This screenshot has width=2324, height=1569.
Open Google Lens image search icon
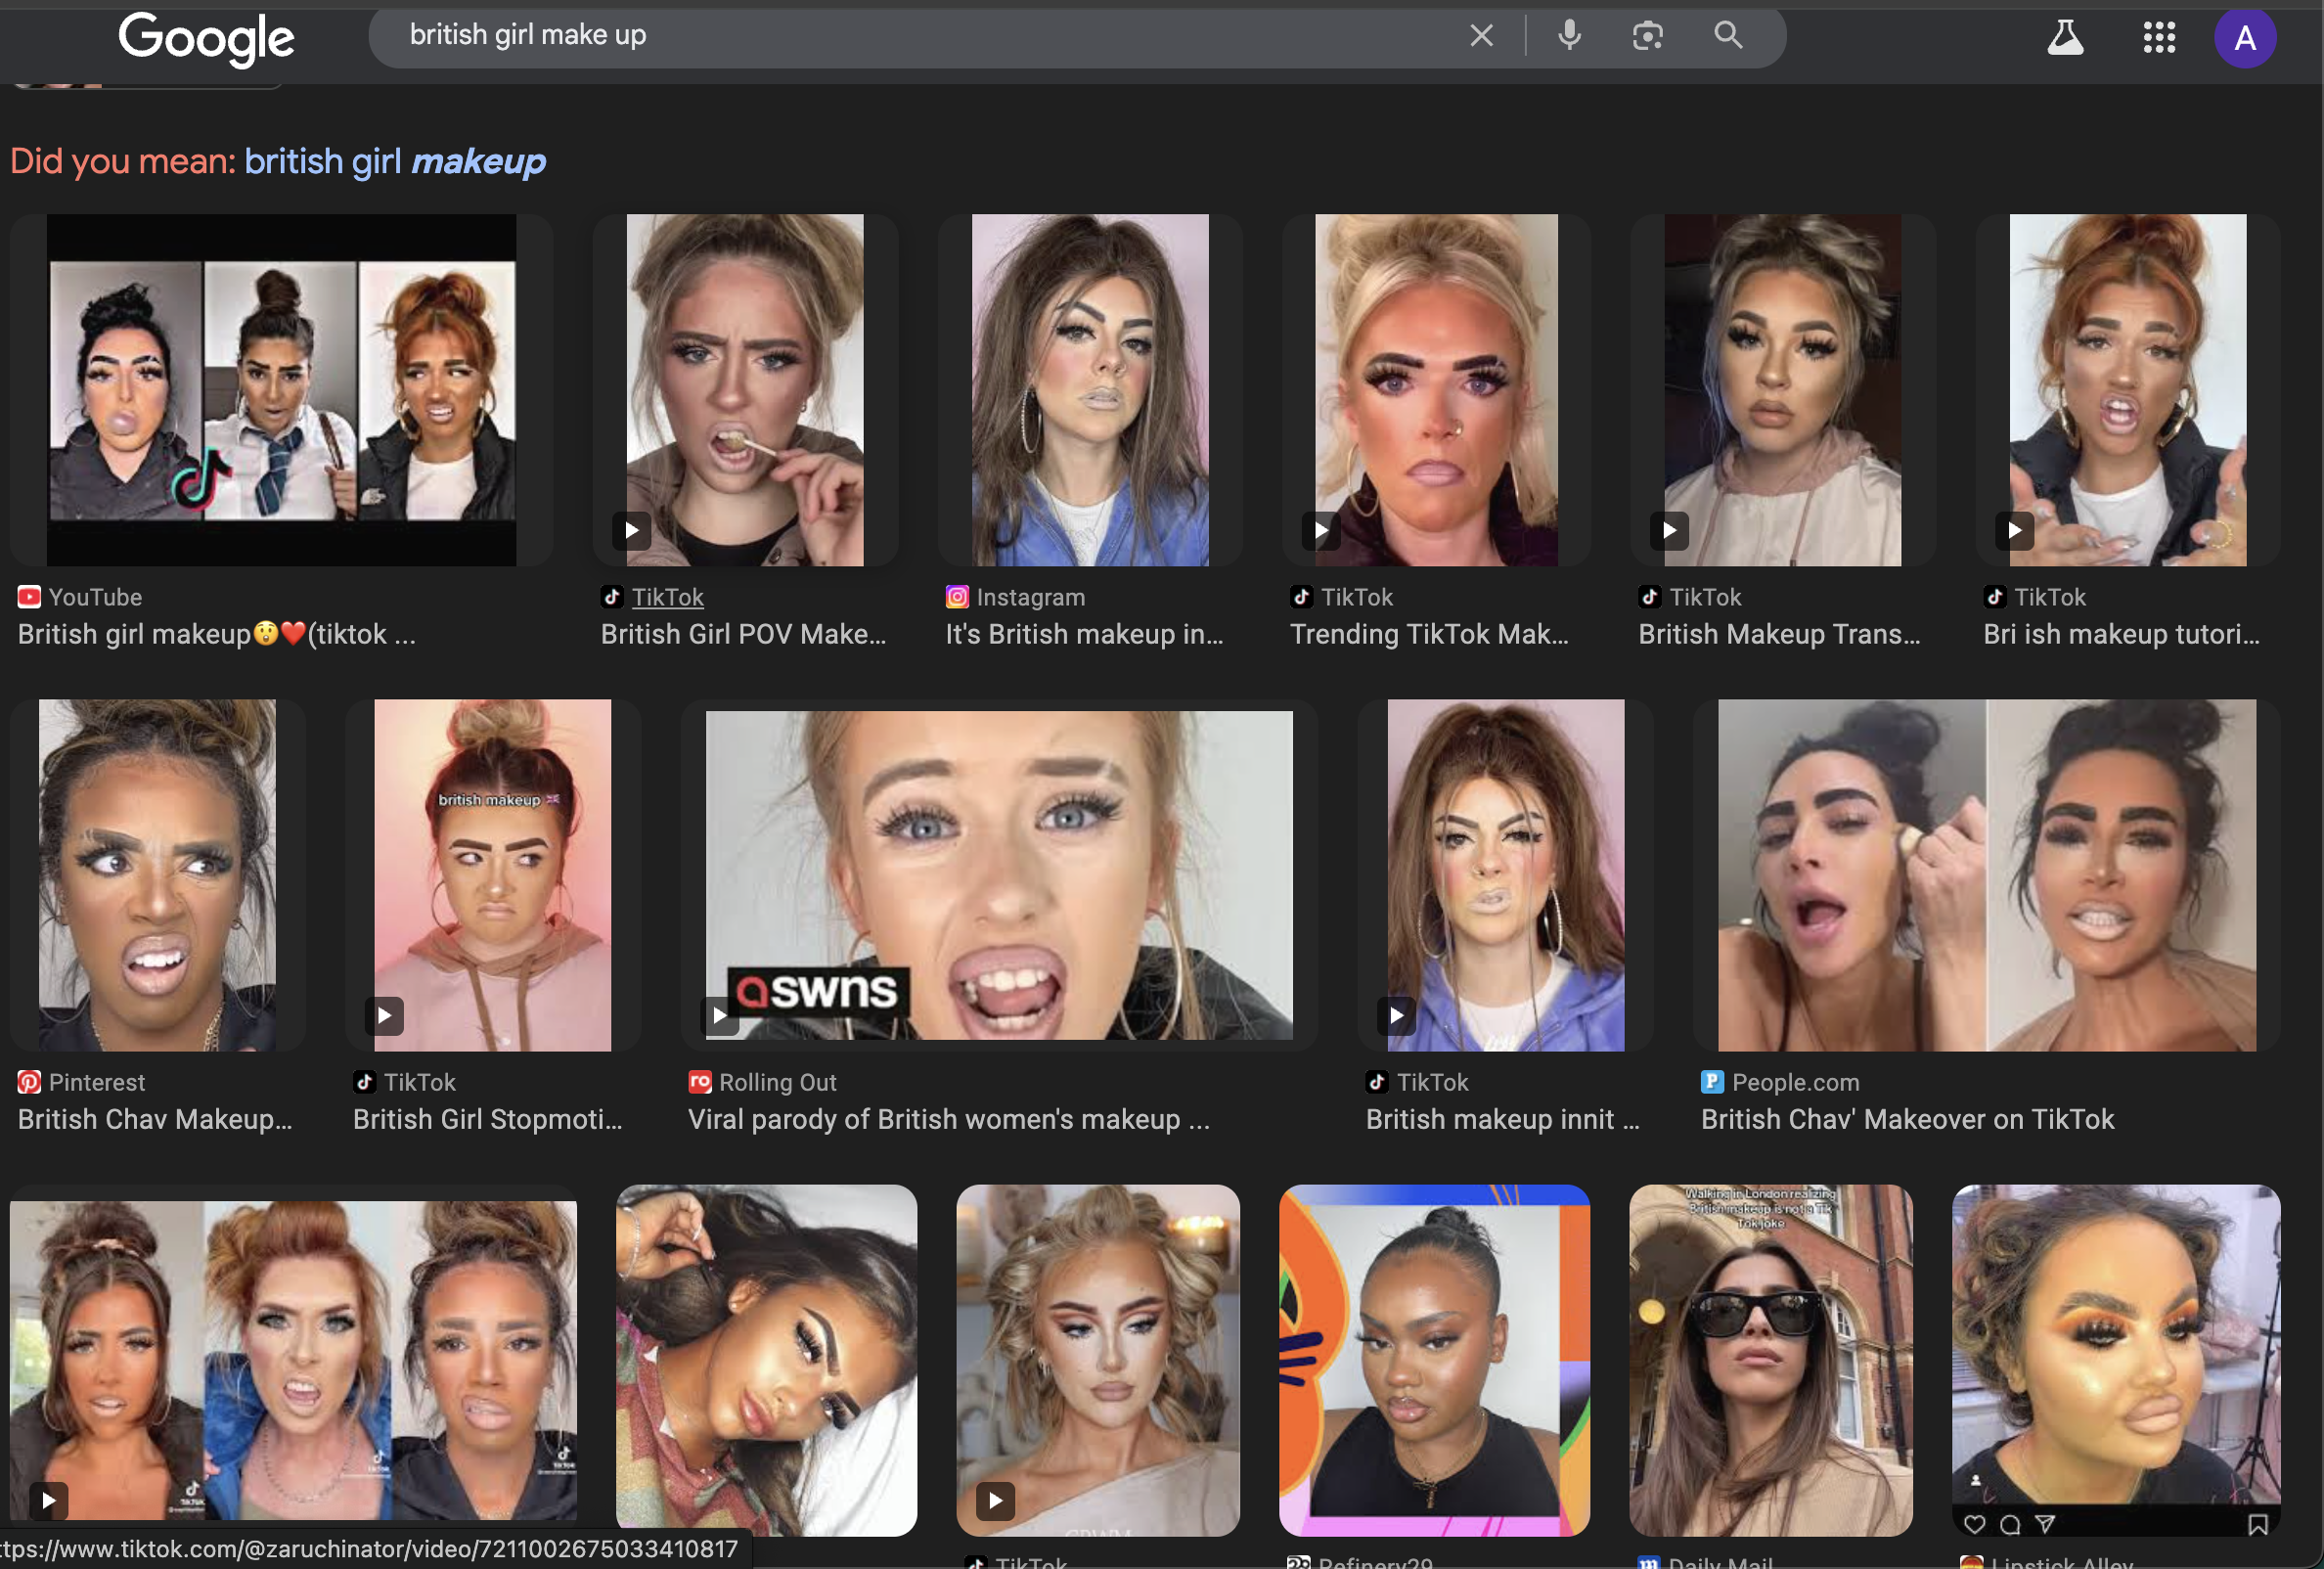click(1647, 36)
